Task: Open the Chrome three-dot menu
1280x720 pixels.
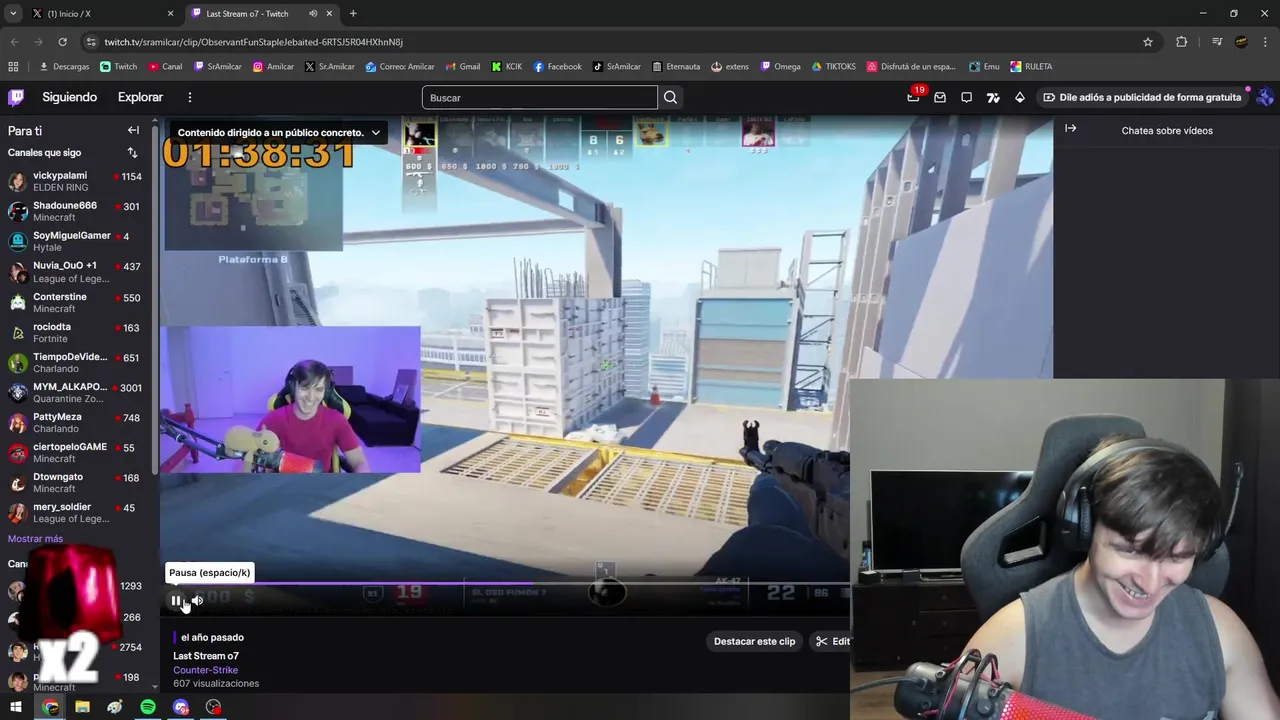Action: 1266,42
